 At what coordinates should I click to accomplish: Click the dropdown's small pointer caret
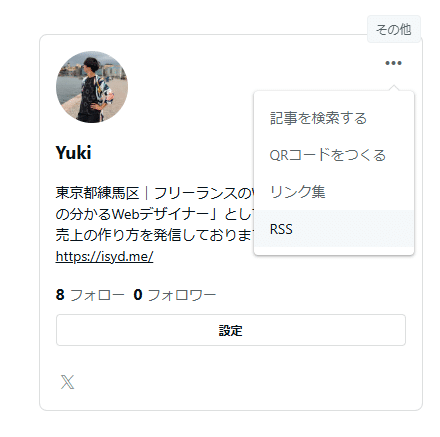(394, 88)
